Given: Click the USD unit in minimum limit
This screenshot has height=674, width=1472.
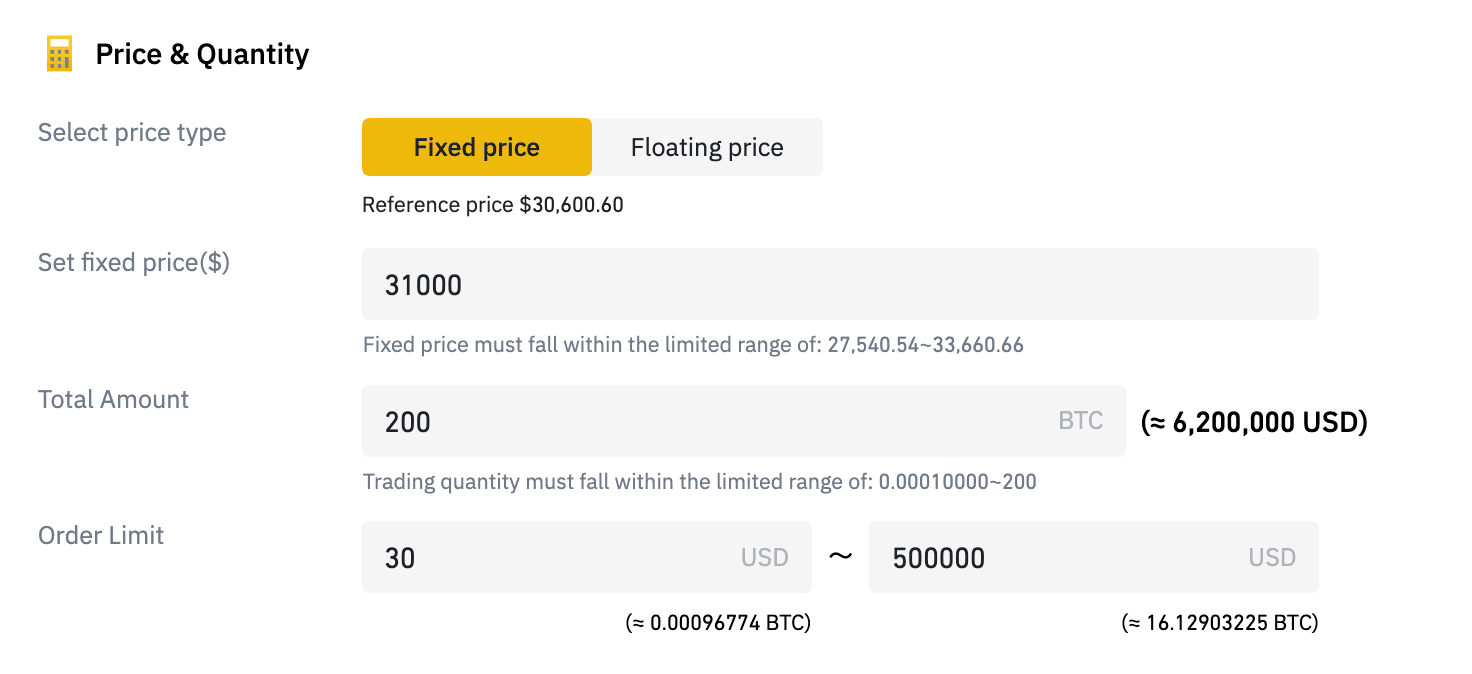Looking at the screenshot, I should 765,557.
